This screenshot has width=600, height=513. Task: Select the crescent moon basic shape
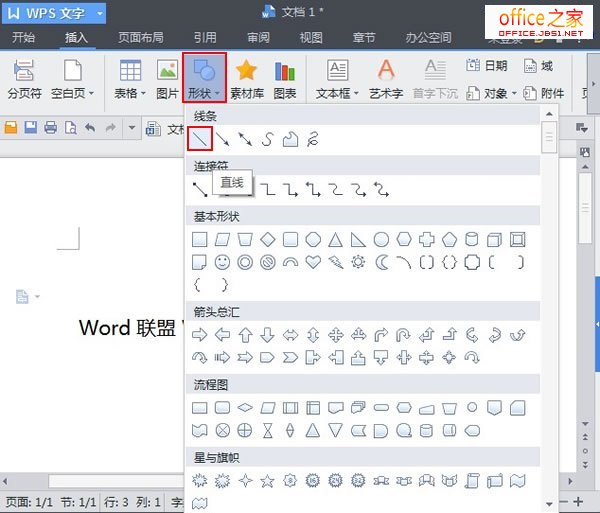(x=381, y=262)
